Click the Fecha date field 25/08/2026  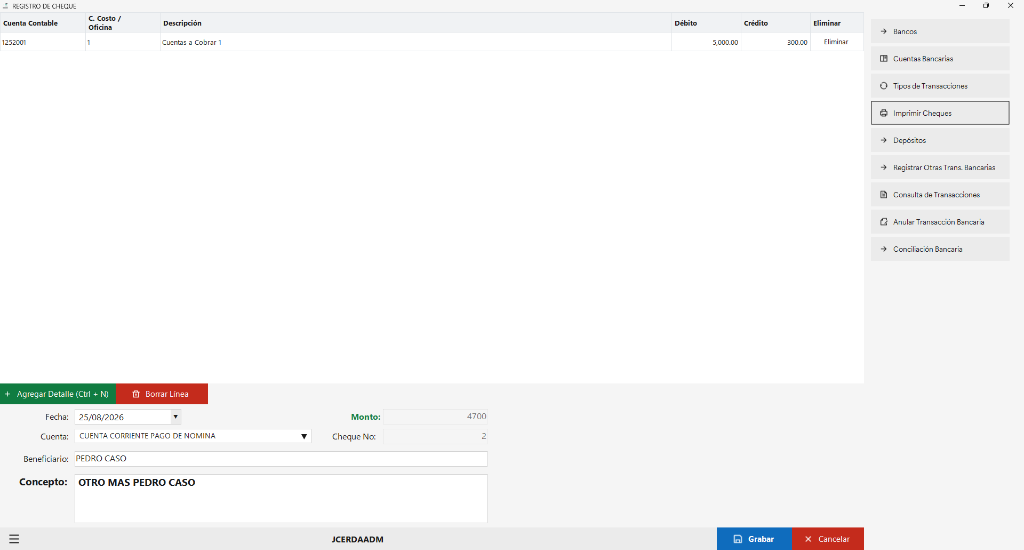(x=123, y=417)
